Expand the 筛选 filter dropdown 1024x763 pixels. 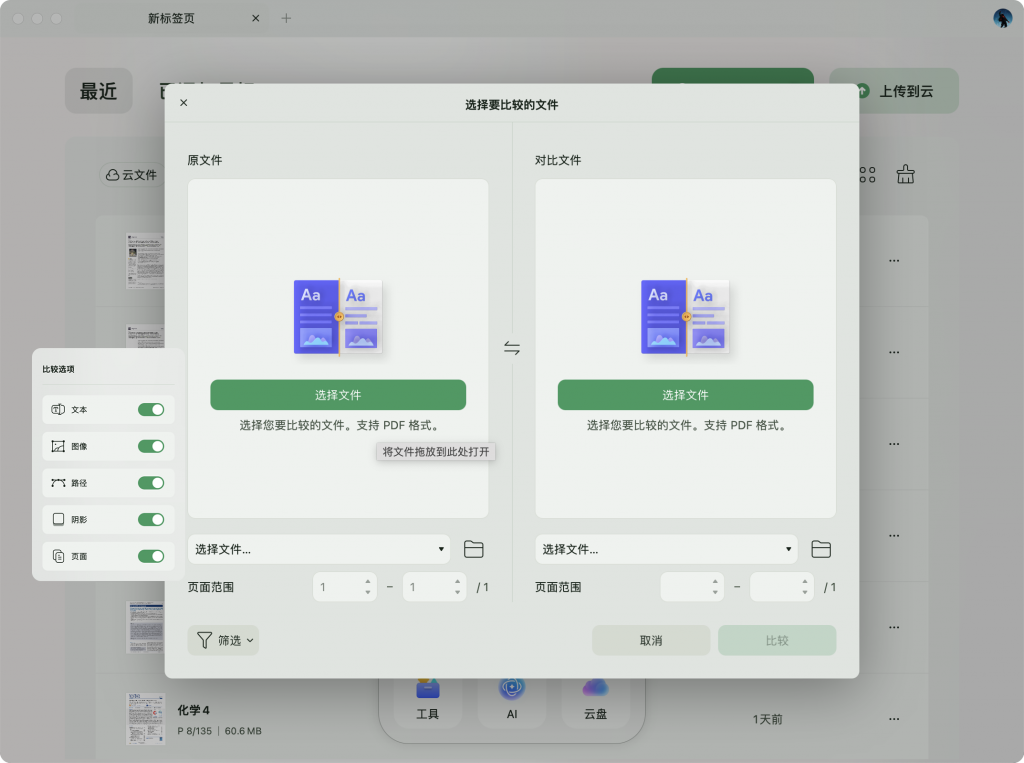coord(223,640)
